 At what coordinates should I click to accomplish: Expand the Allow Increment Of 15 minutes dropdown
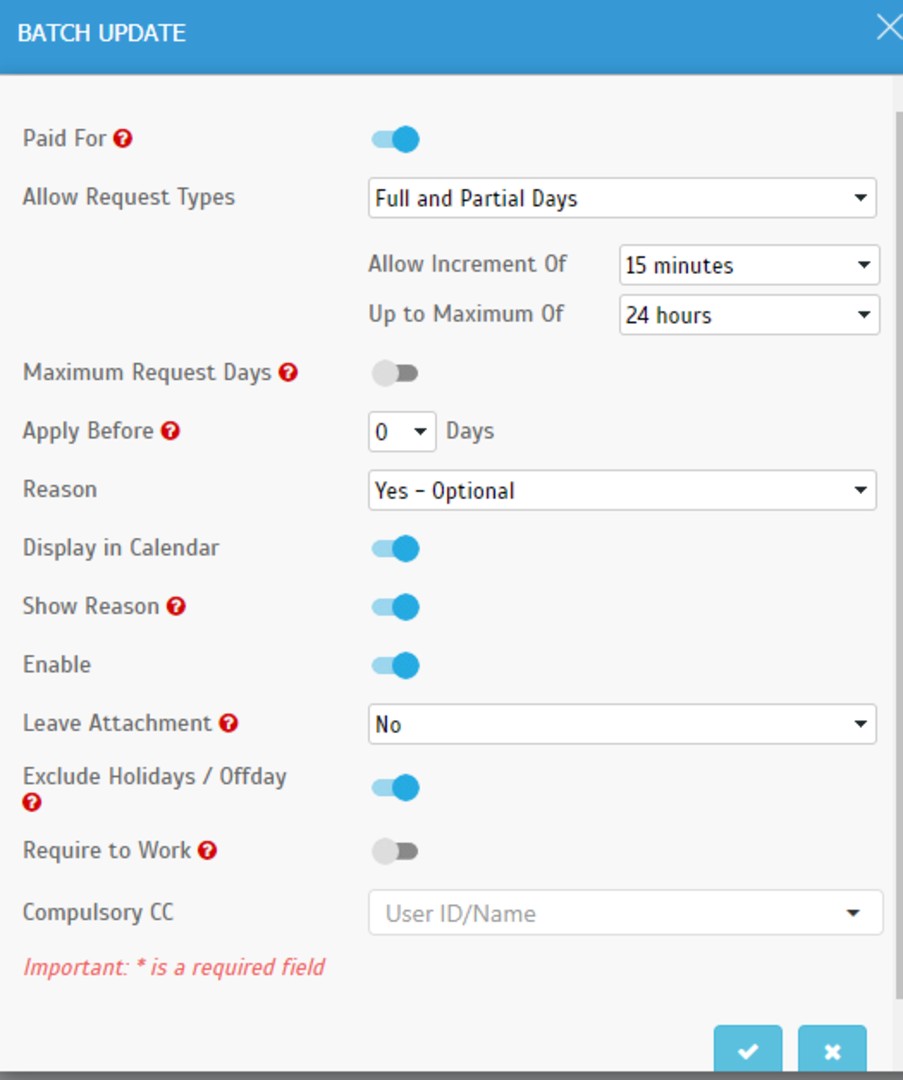pyautogui.click(x=748, y=265)
